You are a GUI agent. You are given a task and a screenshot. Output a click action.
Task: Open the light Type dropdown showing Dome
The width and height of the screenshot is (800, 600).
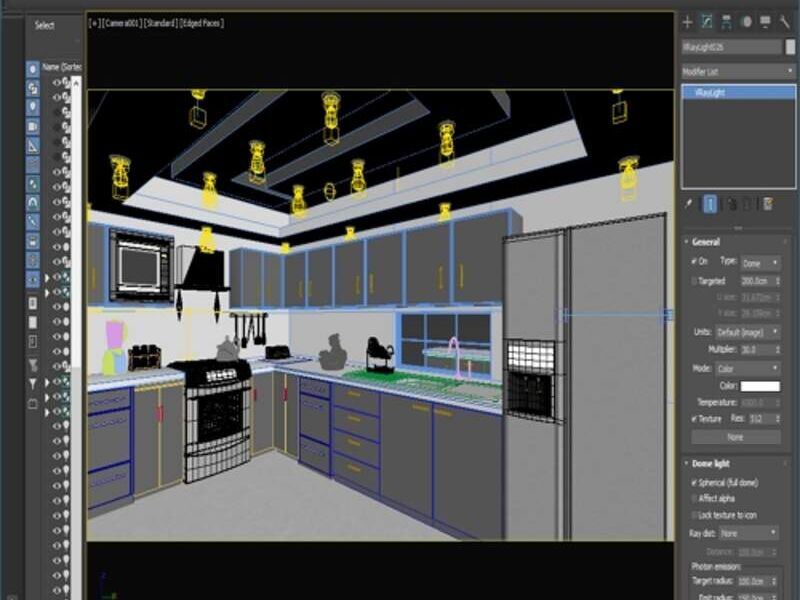761,262
